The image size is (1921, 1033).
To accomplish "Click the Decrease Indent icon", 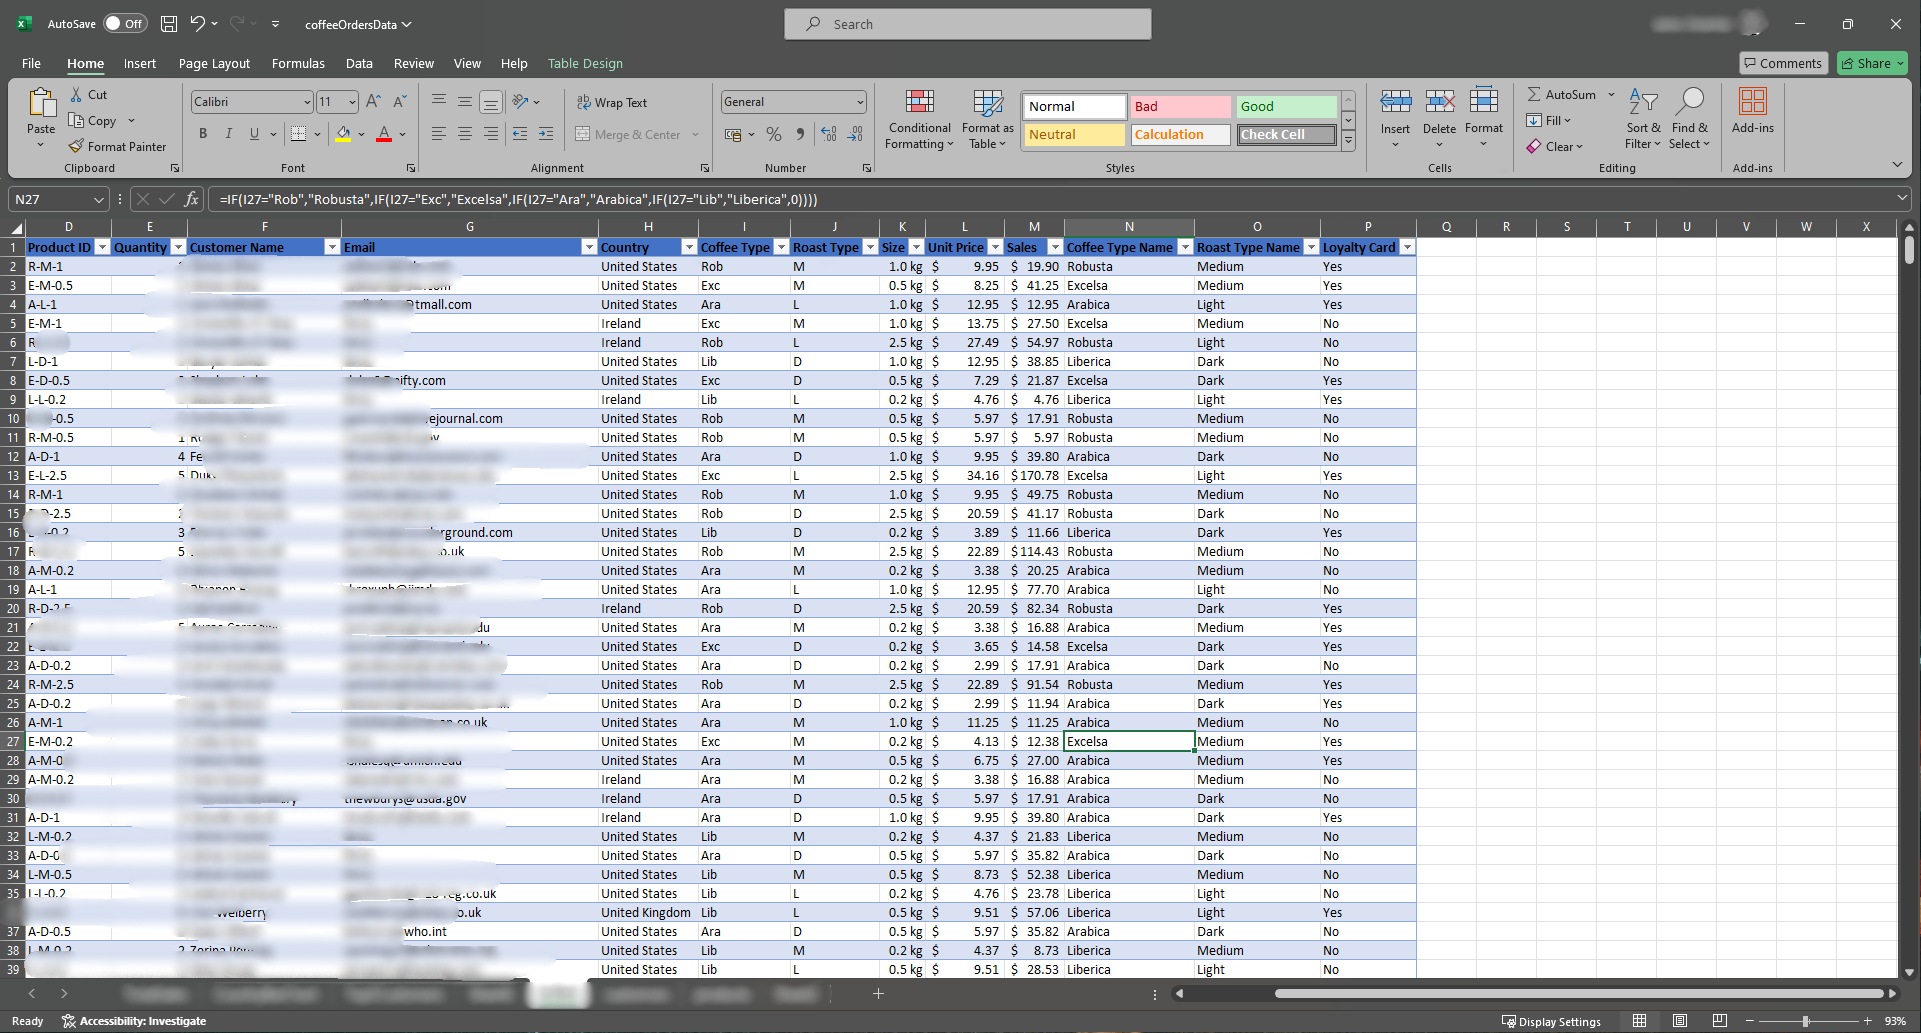I will (519, 134).
